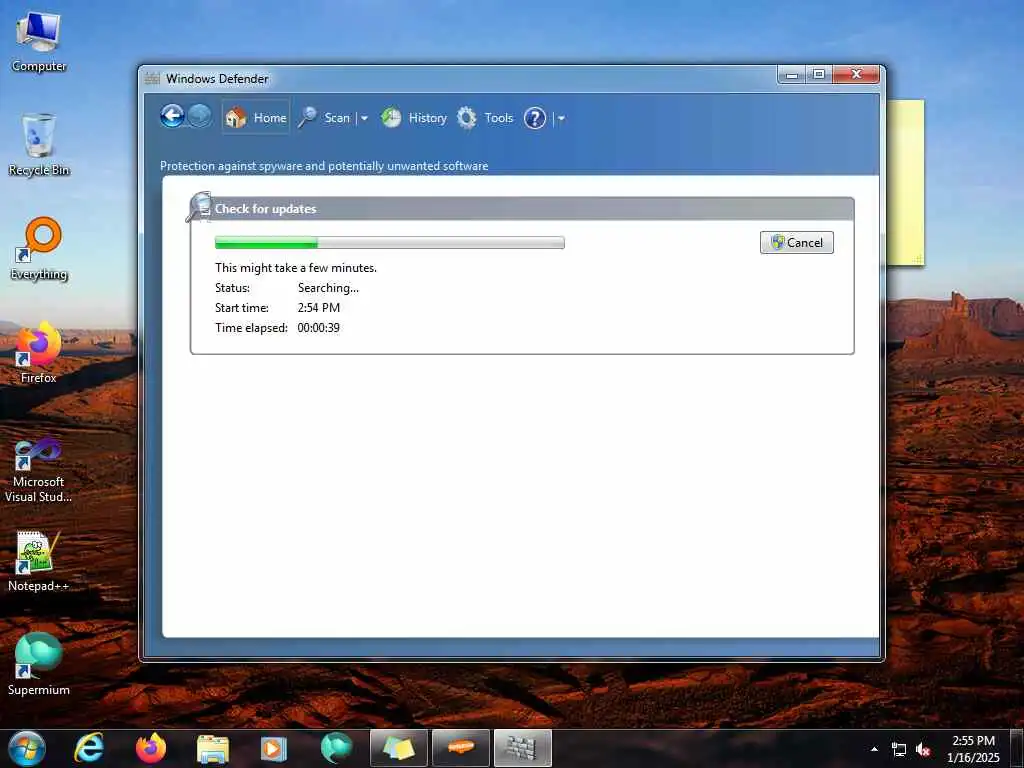Viewport: 1024px width, 768px height.
Task: Maximize the Windows Defender window
Action: (x=819, y=74)
